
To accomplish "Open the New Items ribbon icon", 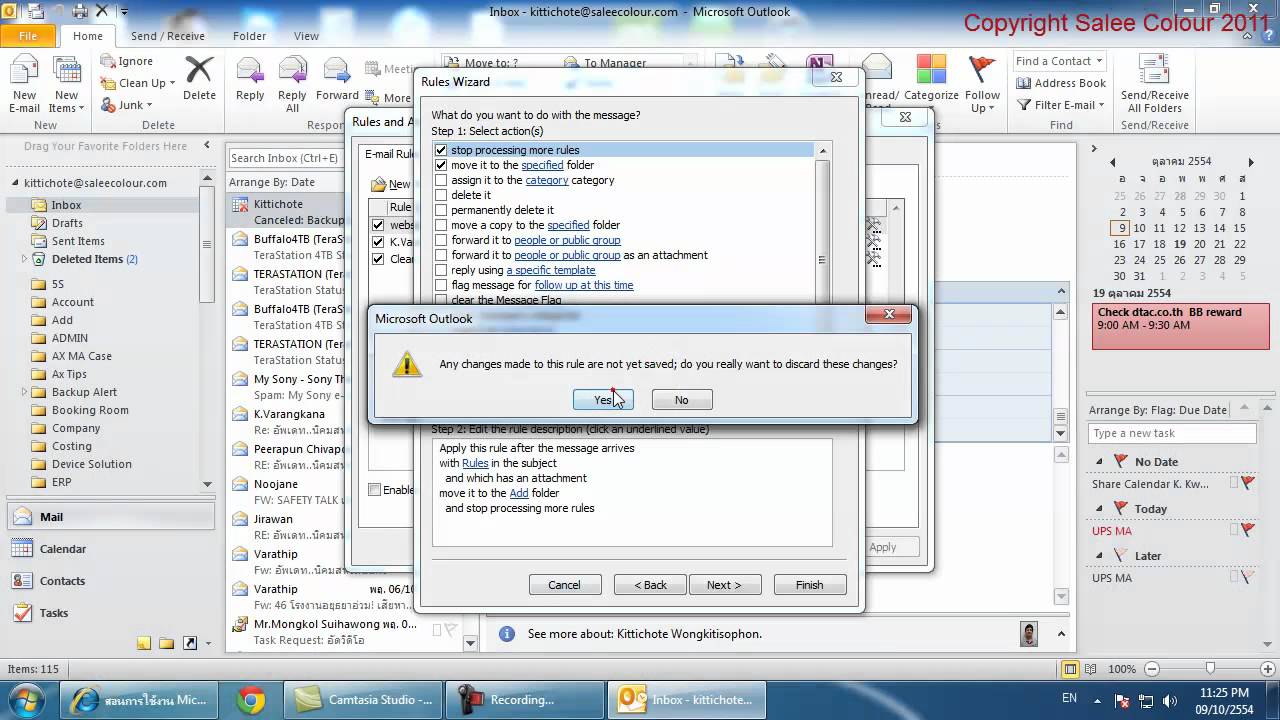I will coord(66,85).
